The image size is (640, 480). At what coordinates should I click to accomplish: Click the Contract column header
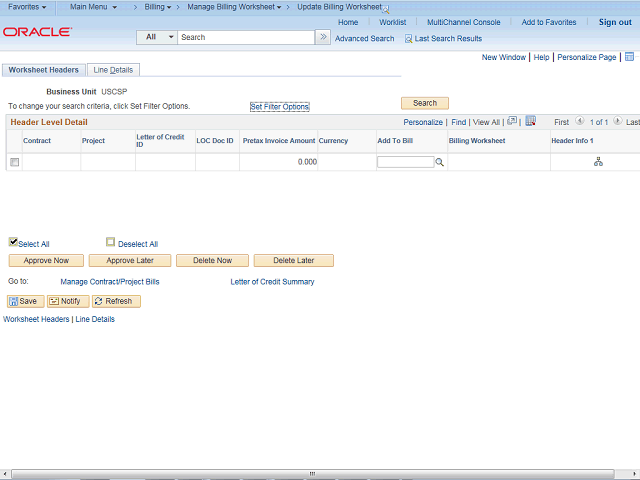37,141
